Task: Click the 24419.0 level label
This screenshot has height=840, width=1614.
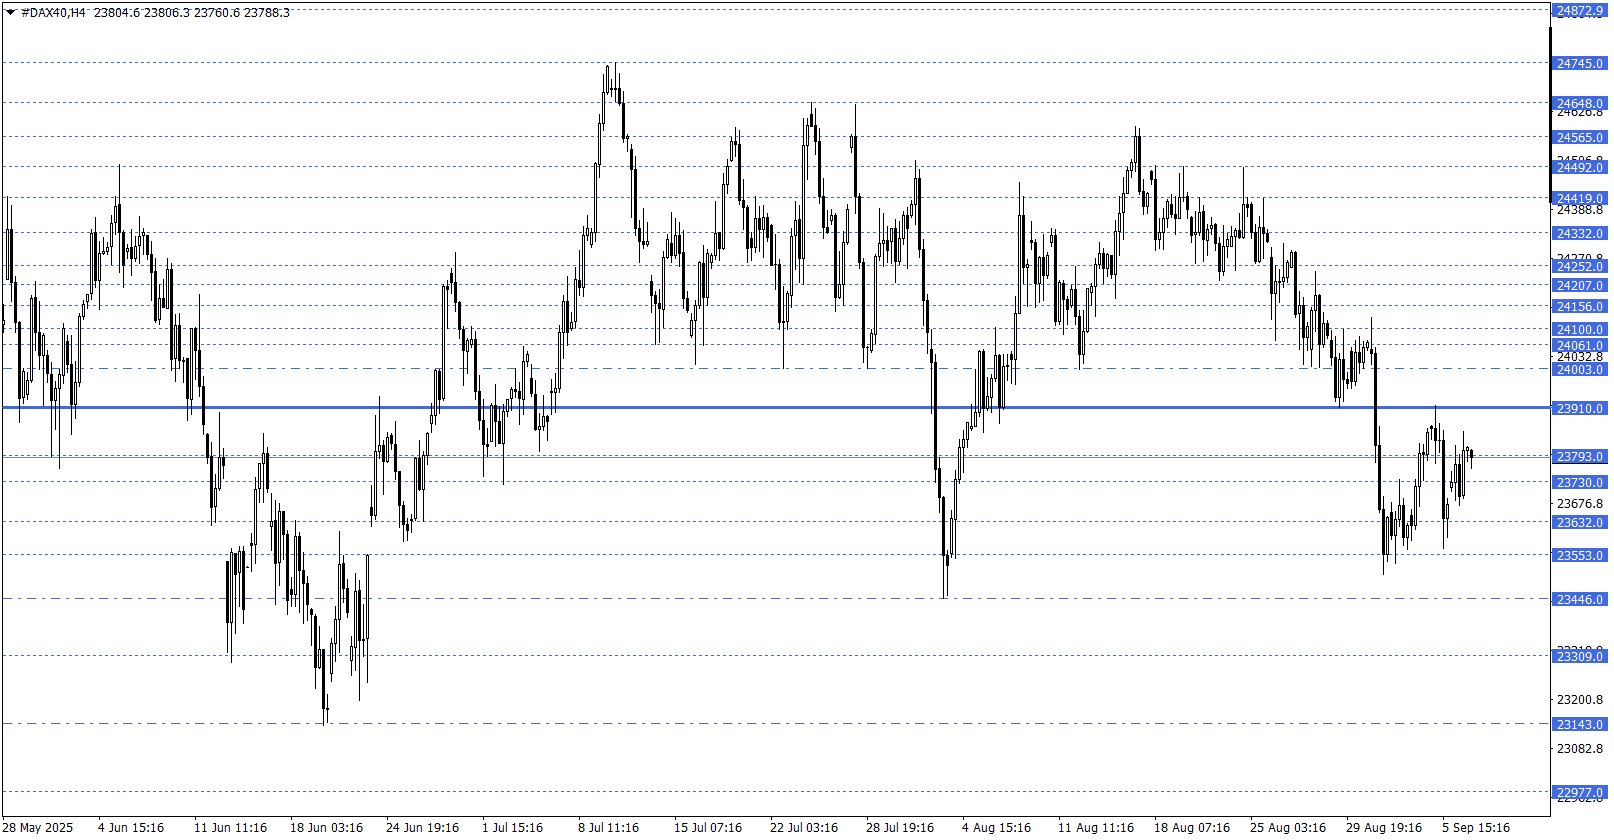Action: [x=1579, y=199]
